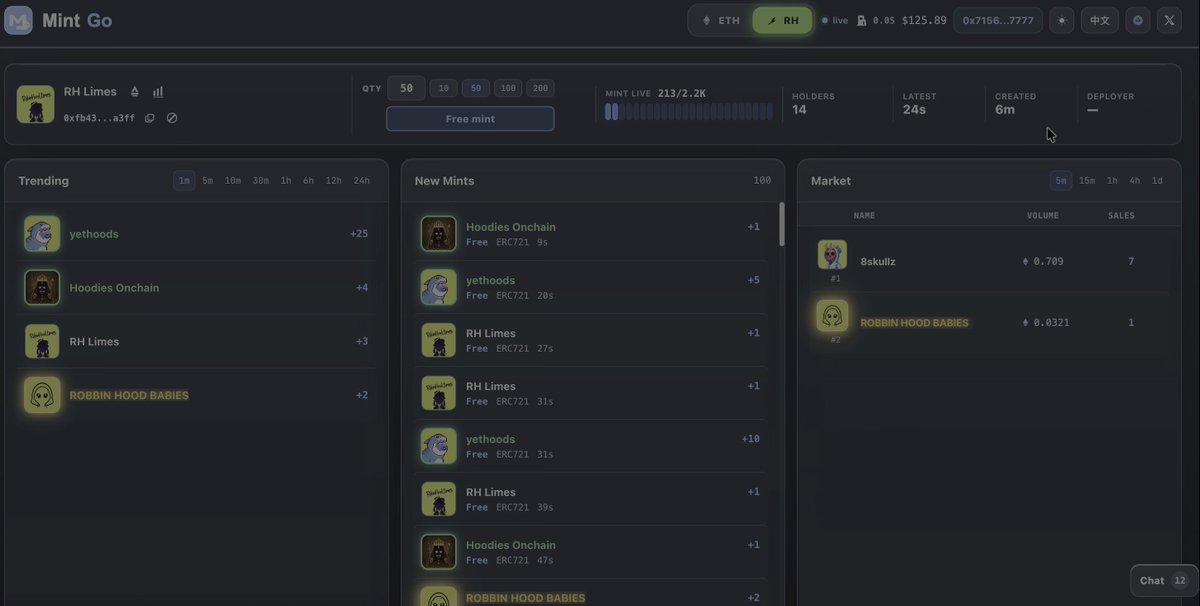1200x606 pixels.
Task: Click the blue circle icon beside X
Action: click(x=1137, y=20)
